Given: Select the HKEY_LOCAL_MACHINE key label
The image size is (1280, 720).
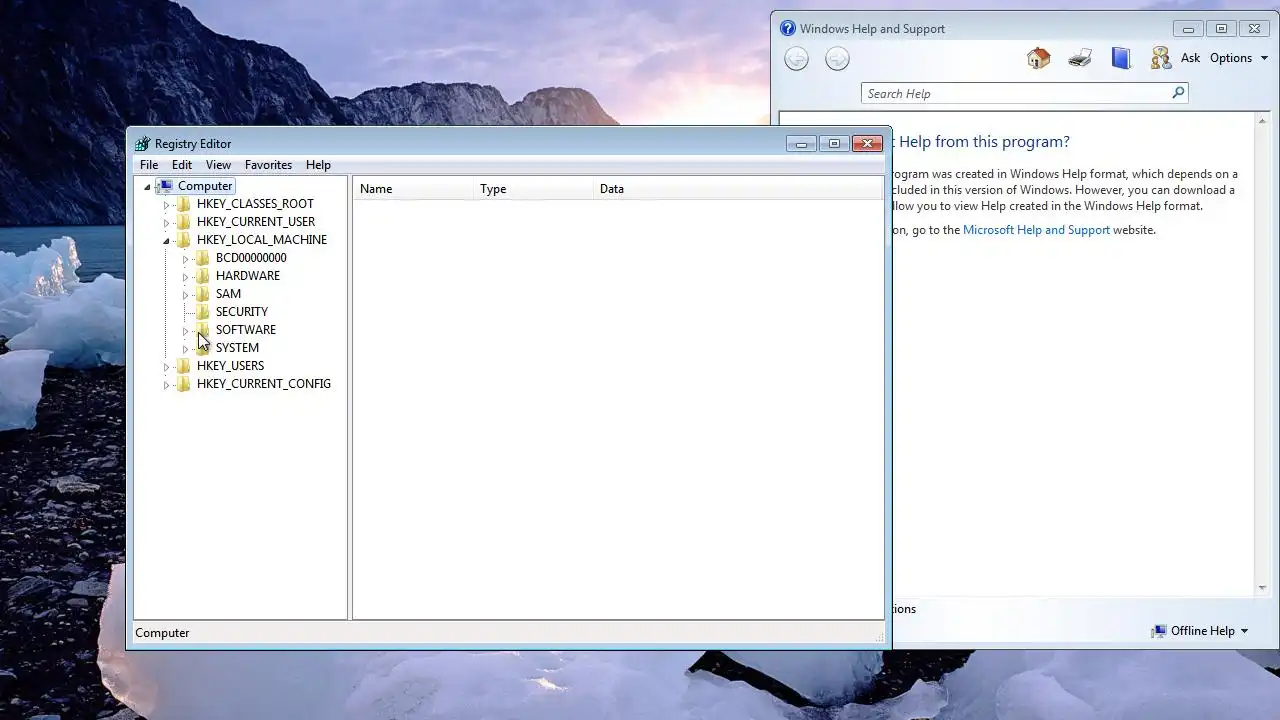Looking at the screenshot, I should click(x=262, y=240).
